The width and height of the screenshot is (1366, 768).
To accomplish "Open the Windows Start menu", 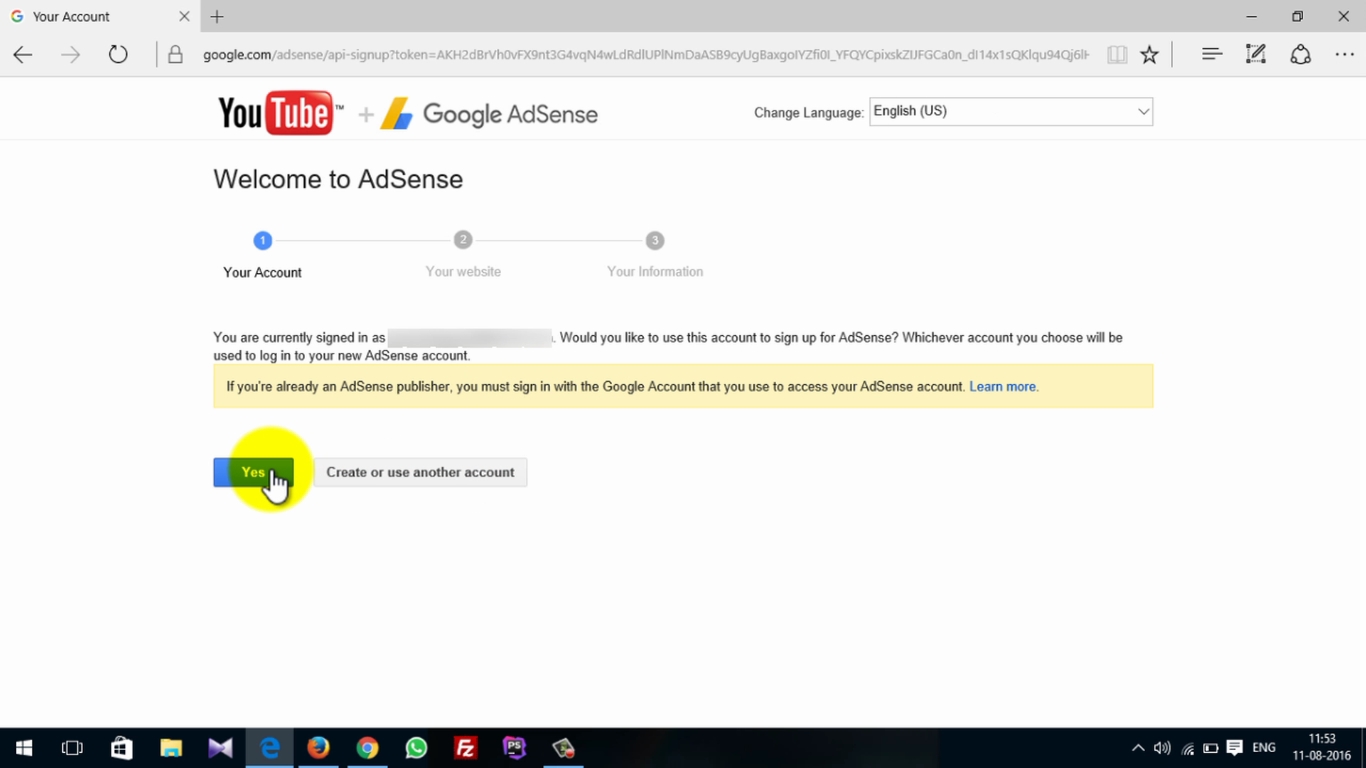I will tap(24, 748).
